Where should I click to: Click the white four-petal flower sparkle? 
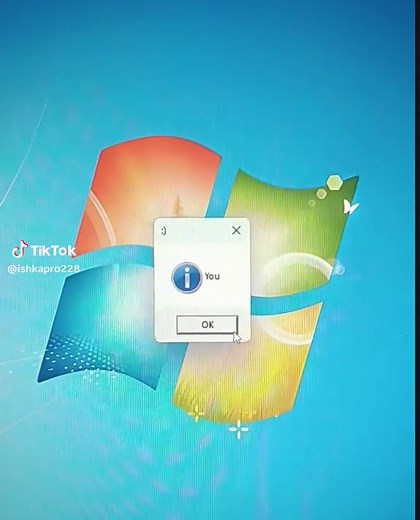tap(239, 429)
